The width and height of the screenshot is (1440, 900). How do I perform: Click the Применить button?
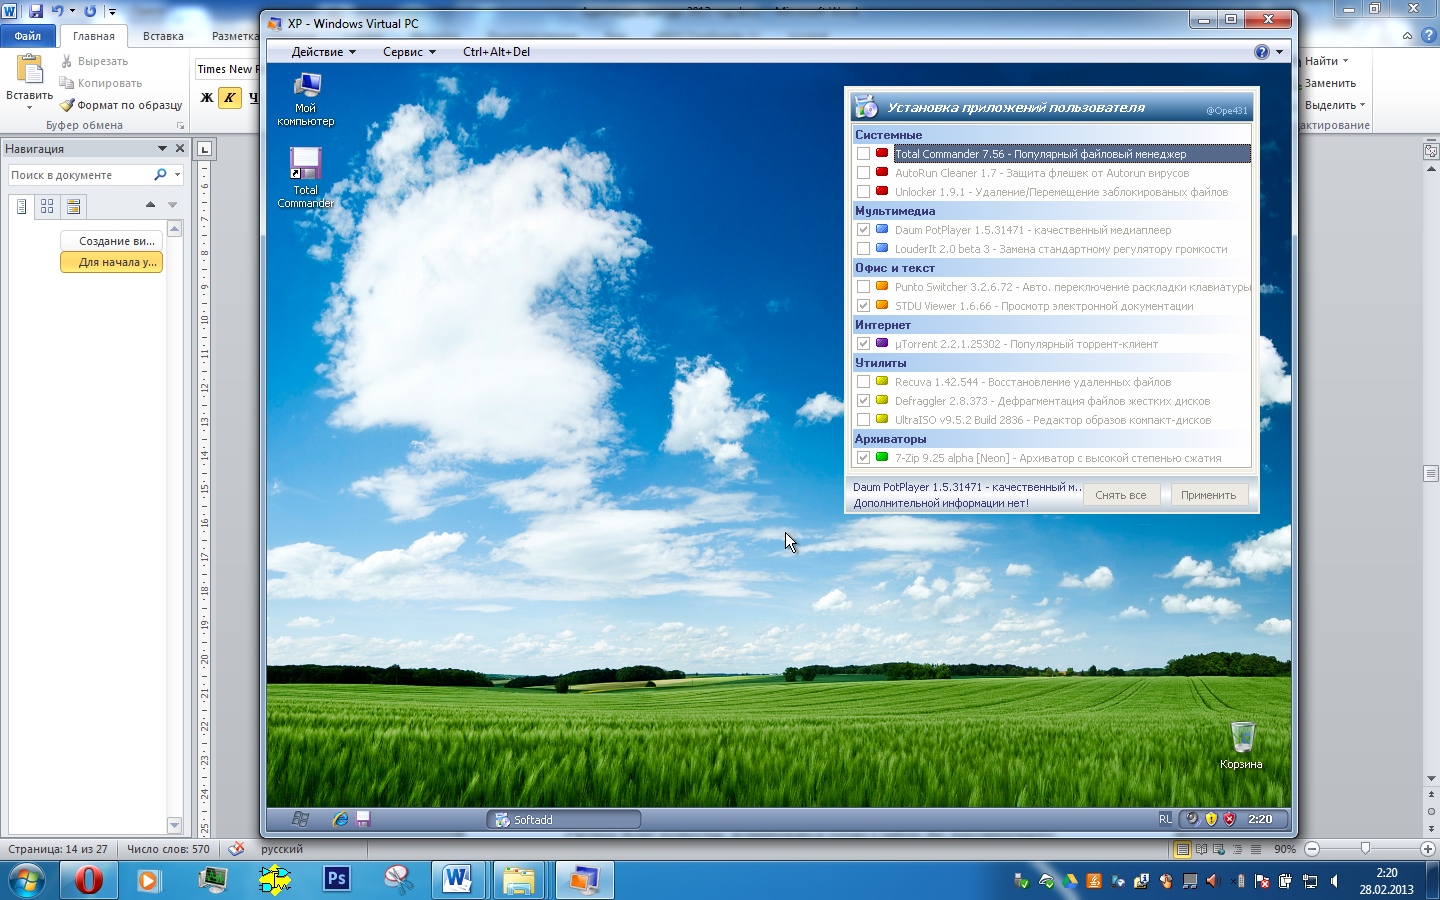click(1209, 495)
